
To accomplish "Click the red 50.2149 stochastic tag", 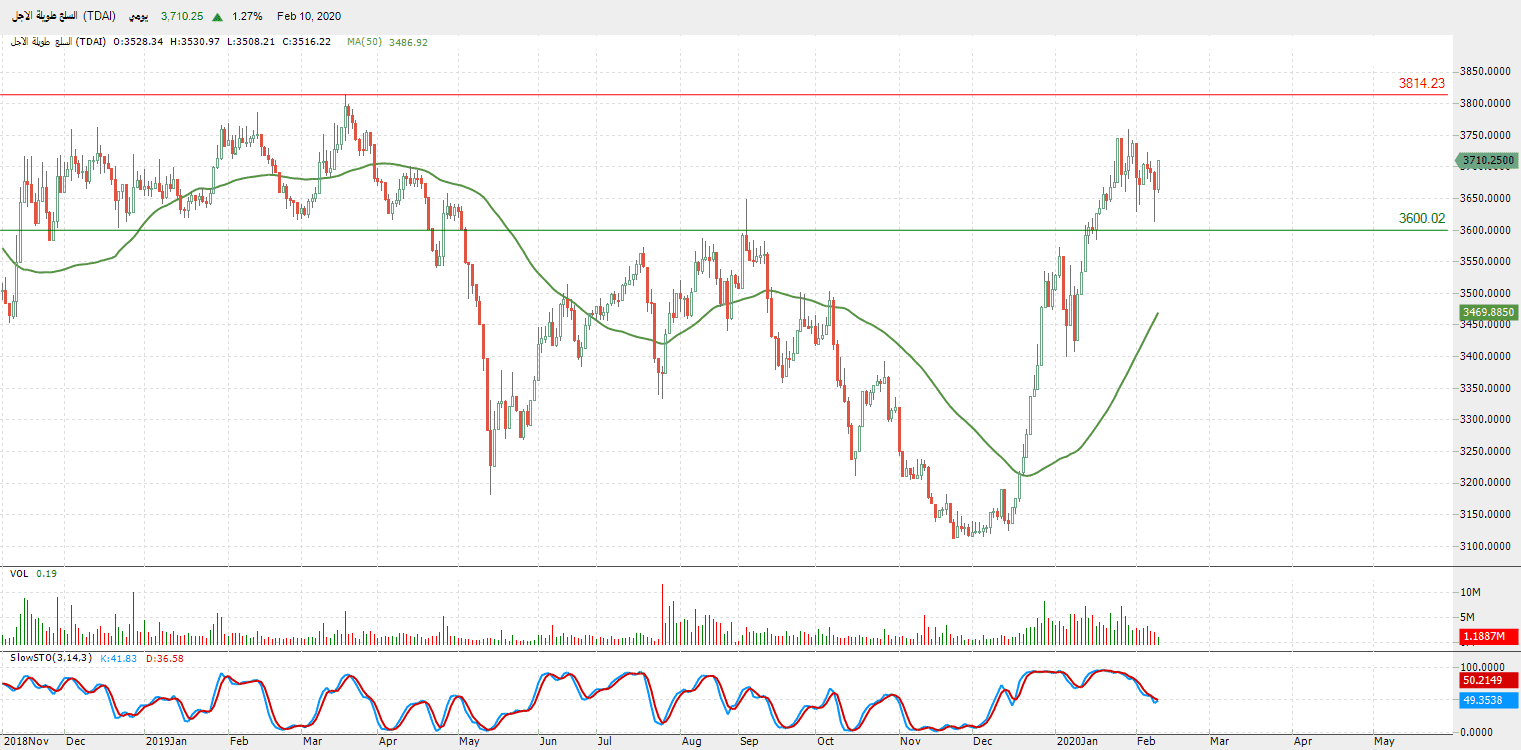I will 1488,681.
